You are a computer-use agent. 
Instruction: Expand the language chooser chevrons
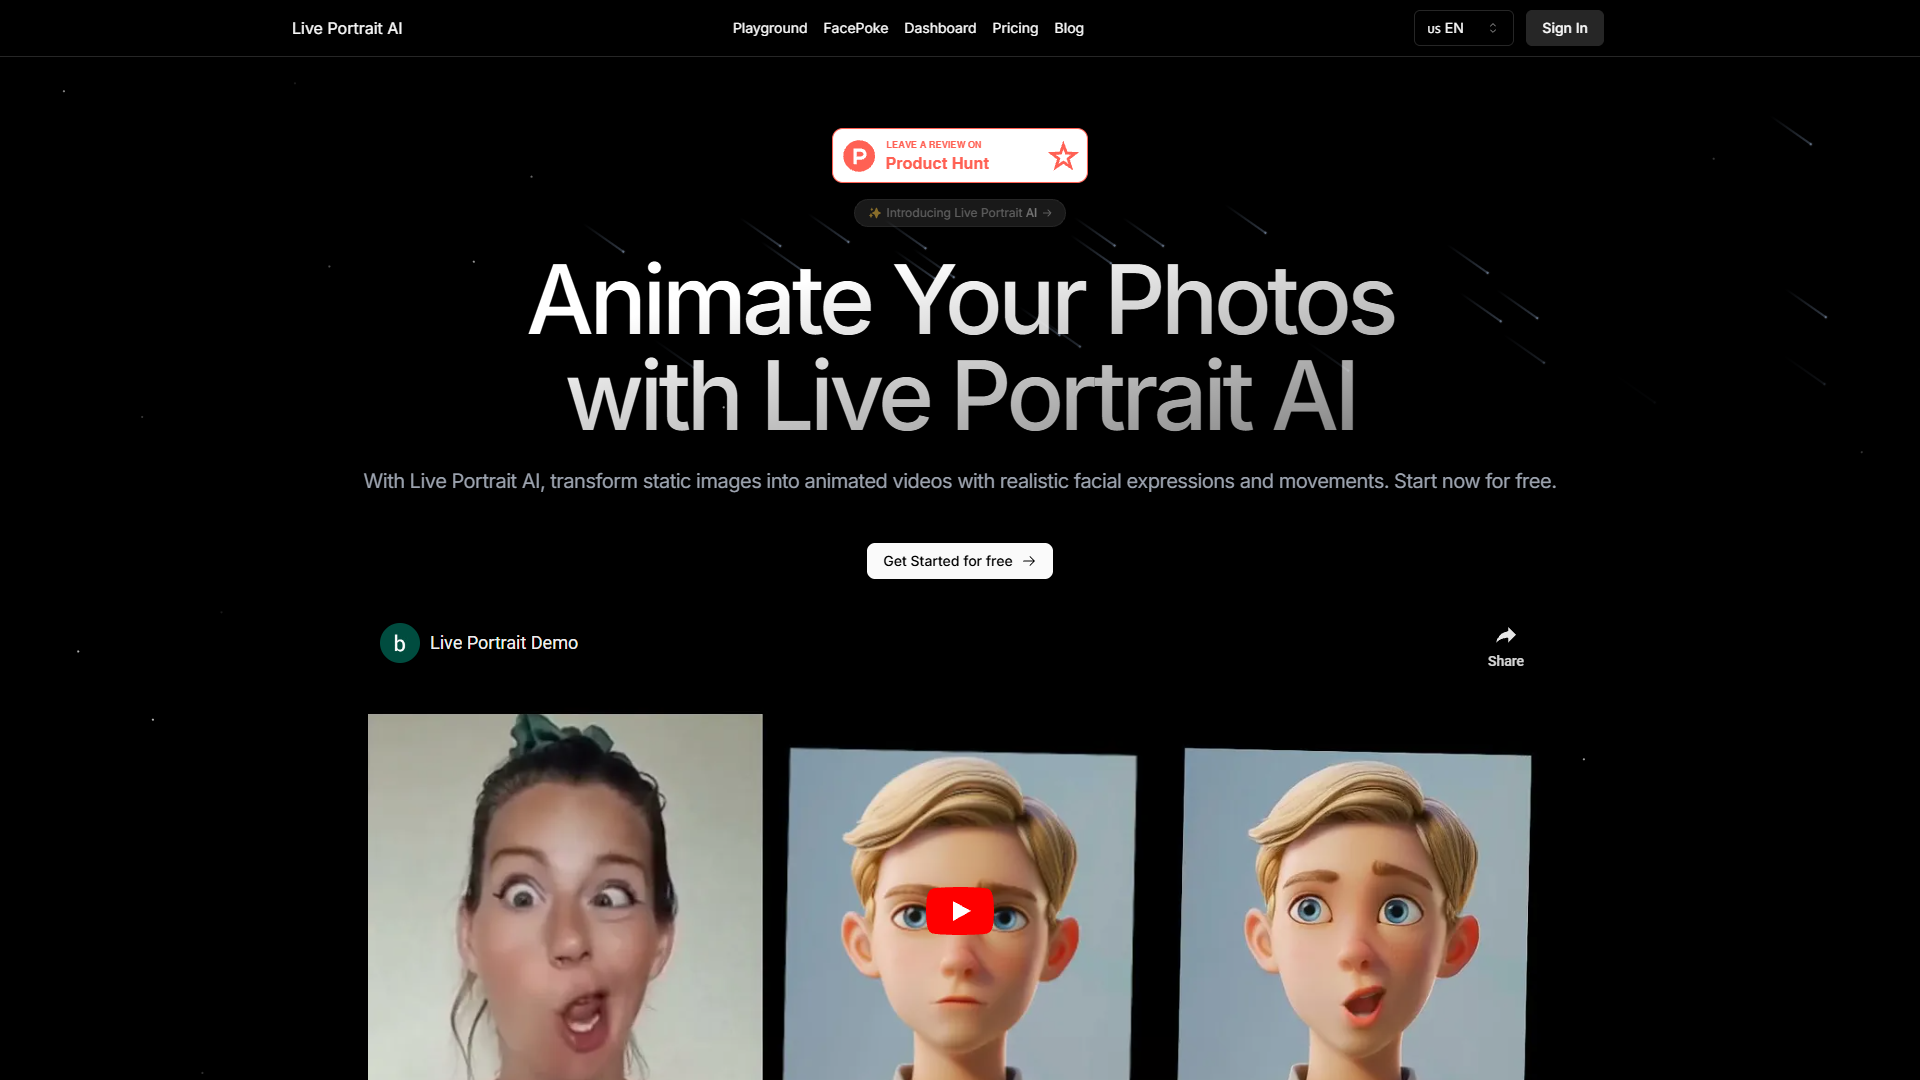(1492, 28)
